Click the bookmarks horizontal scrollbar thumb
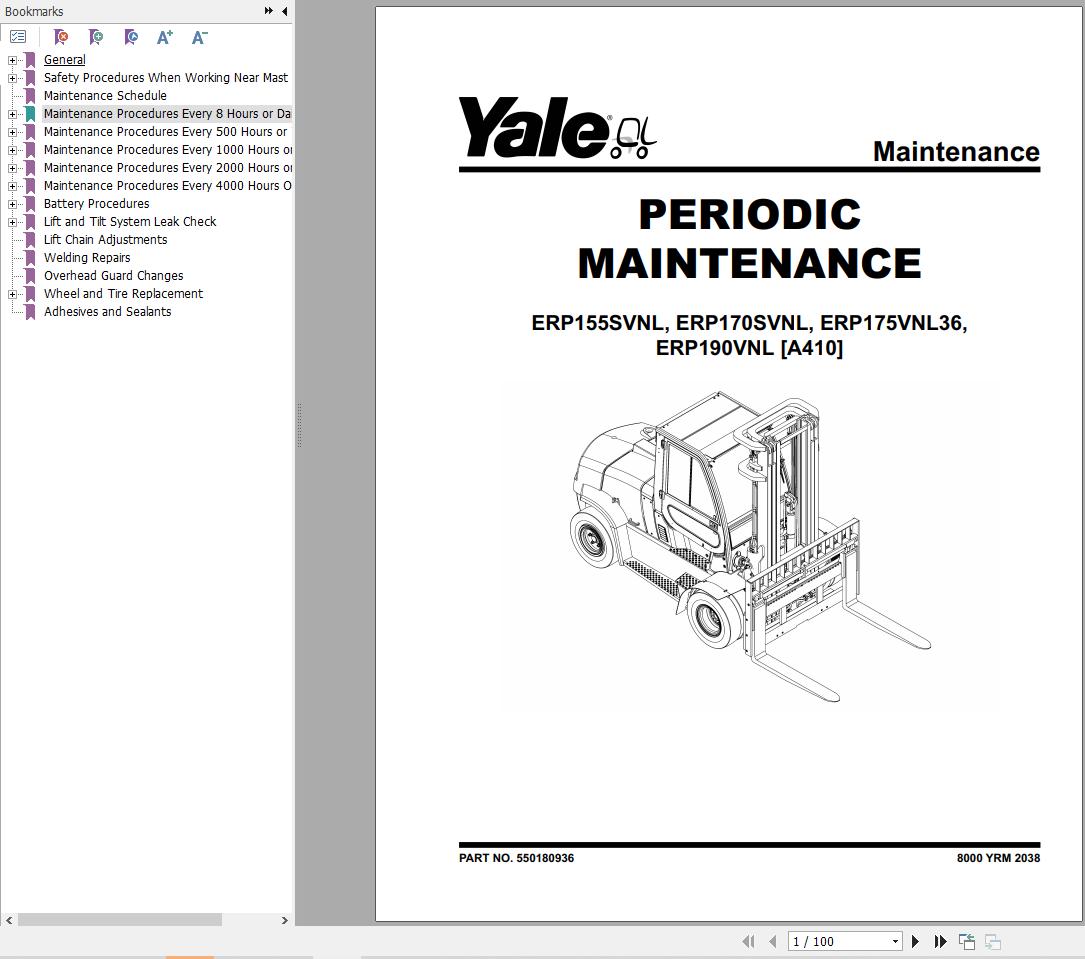Image resolution: width=1085 pixels, height=959 pixels. pyautogui.click(x=120, y=920)
